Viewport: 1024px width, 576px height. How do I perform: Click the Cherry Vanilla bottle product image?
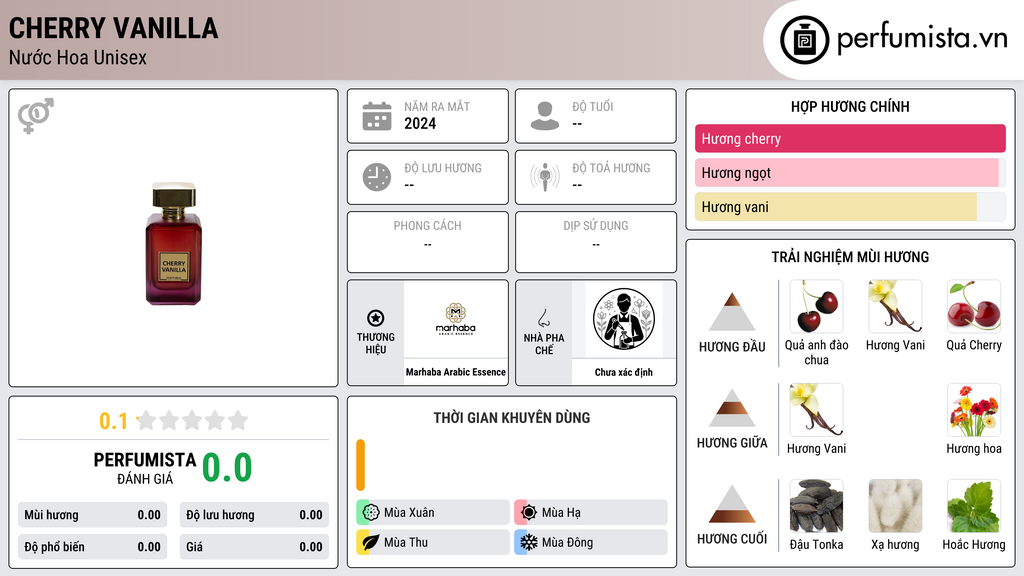173,244
